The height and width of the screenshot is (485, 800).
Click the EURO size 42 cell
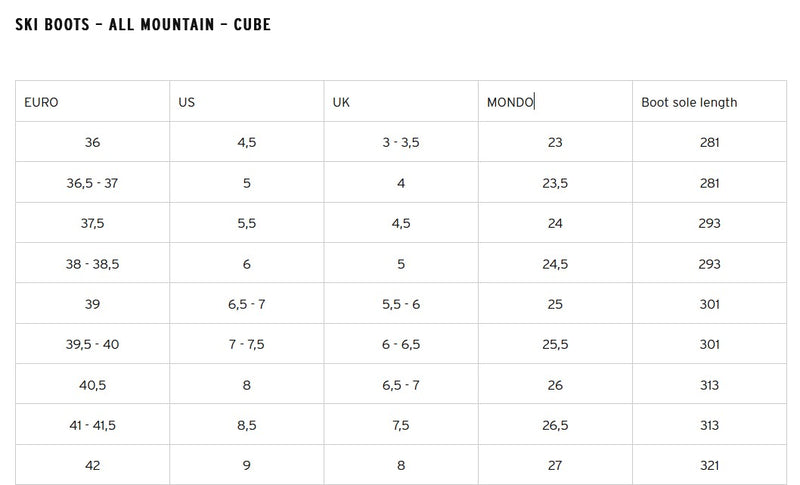pyautogui.click(x=93, y=465)
